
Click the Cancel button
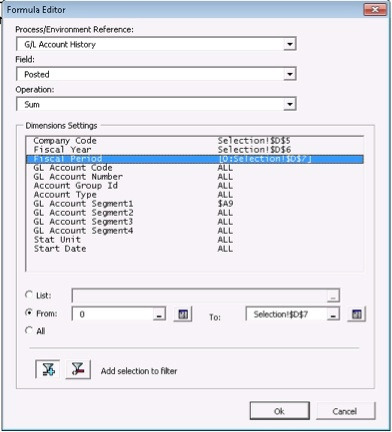[x=345, y=411]
